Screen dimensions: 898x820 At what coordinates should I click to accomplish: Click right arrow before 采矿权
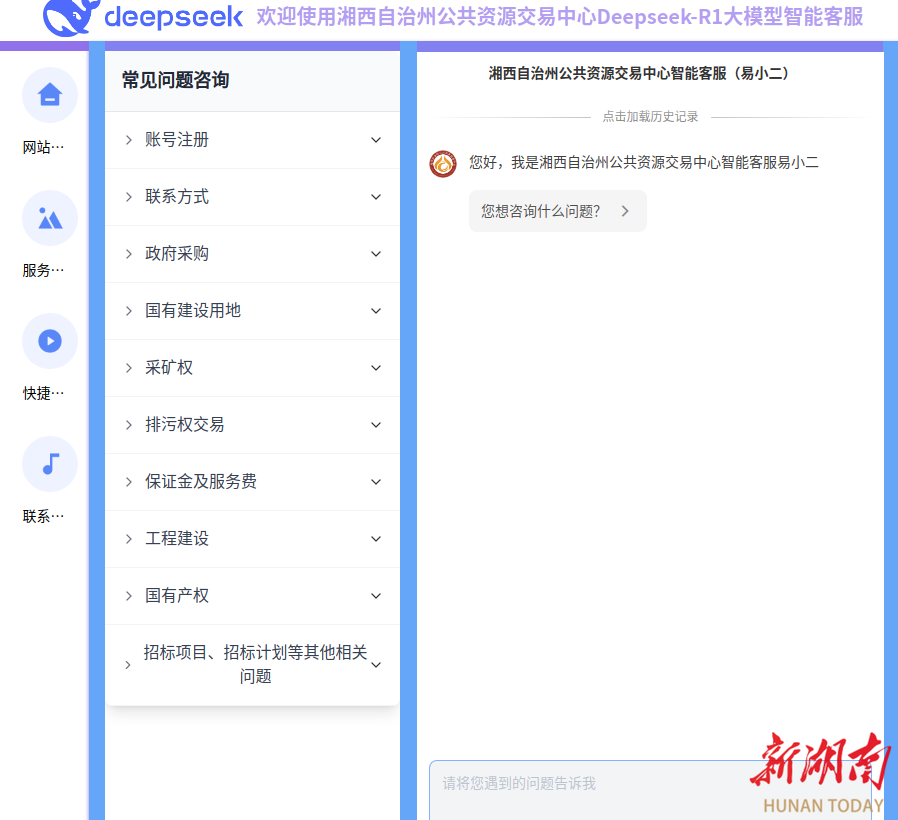(x=129, y=368)
